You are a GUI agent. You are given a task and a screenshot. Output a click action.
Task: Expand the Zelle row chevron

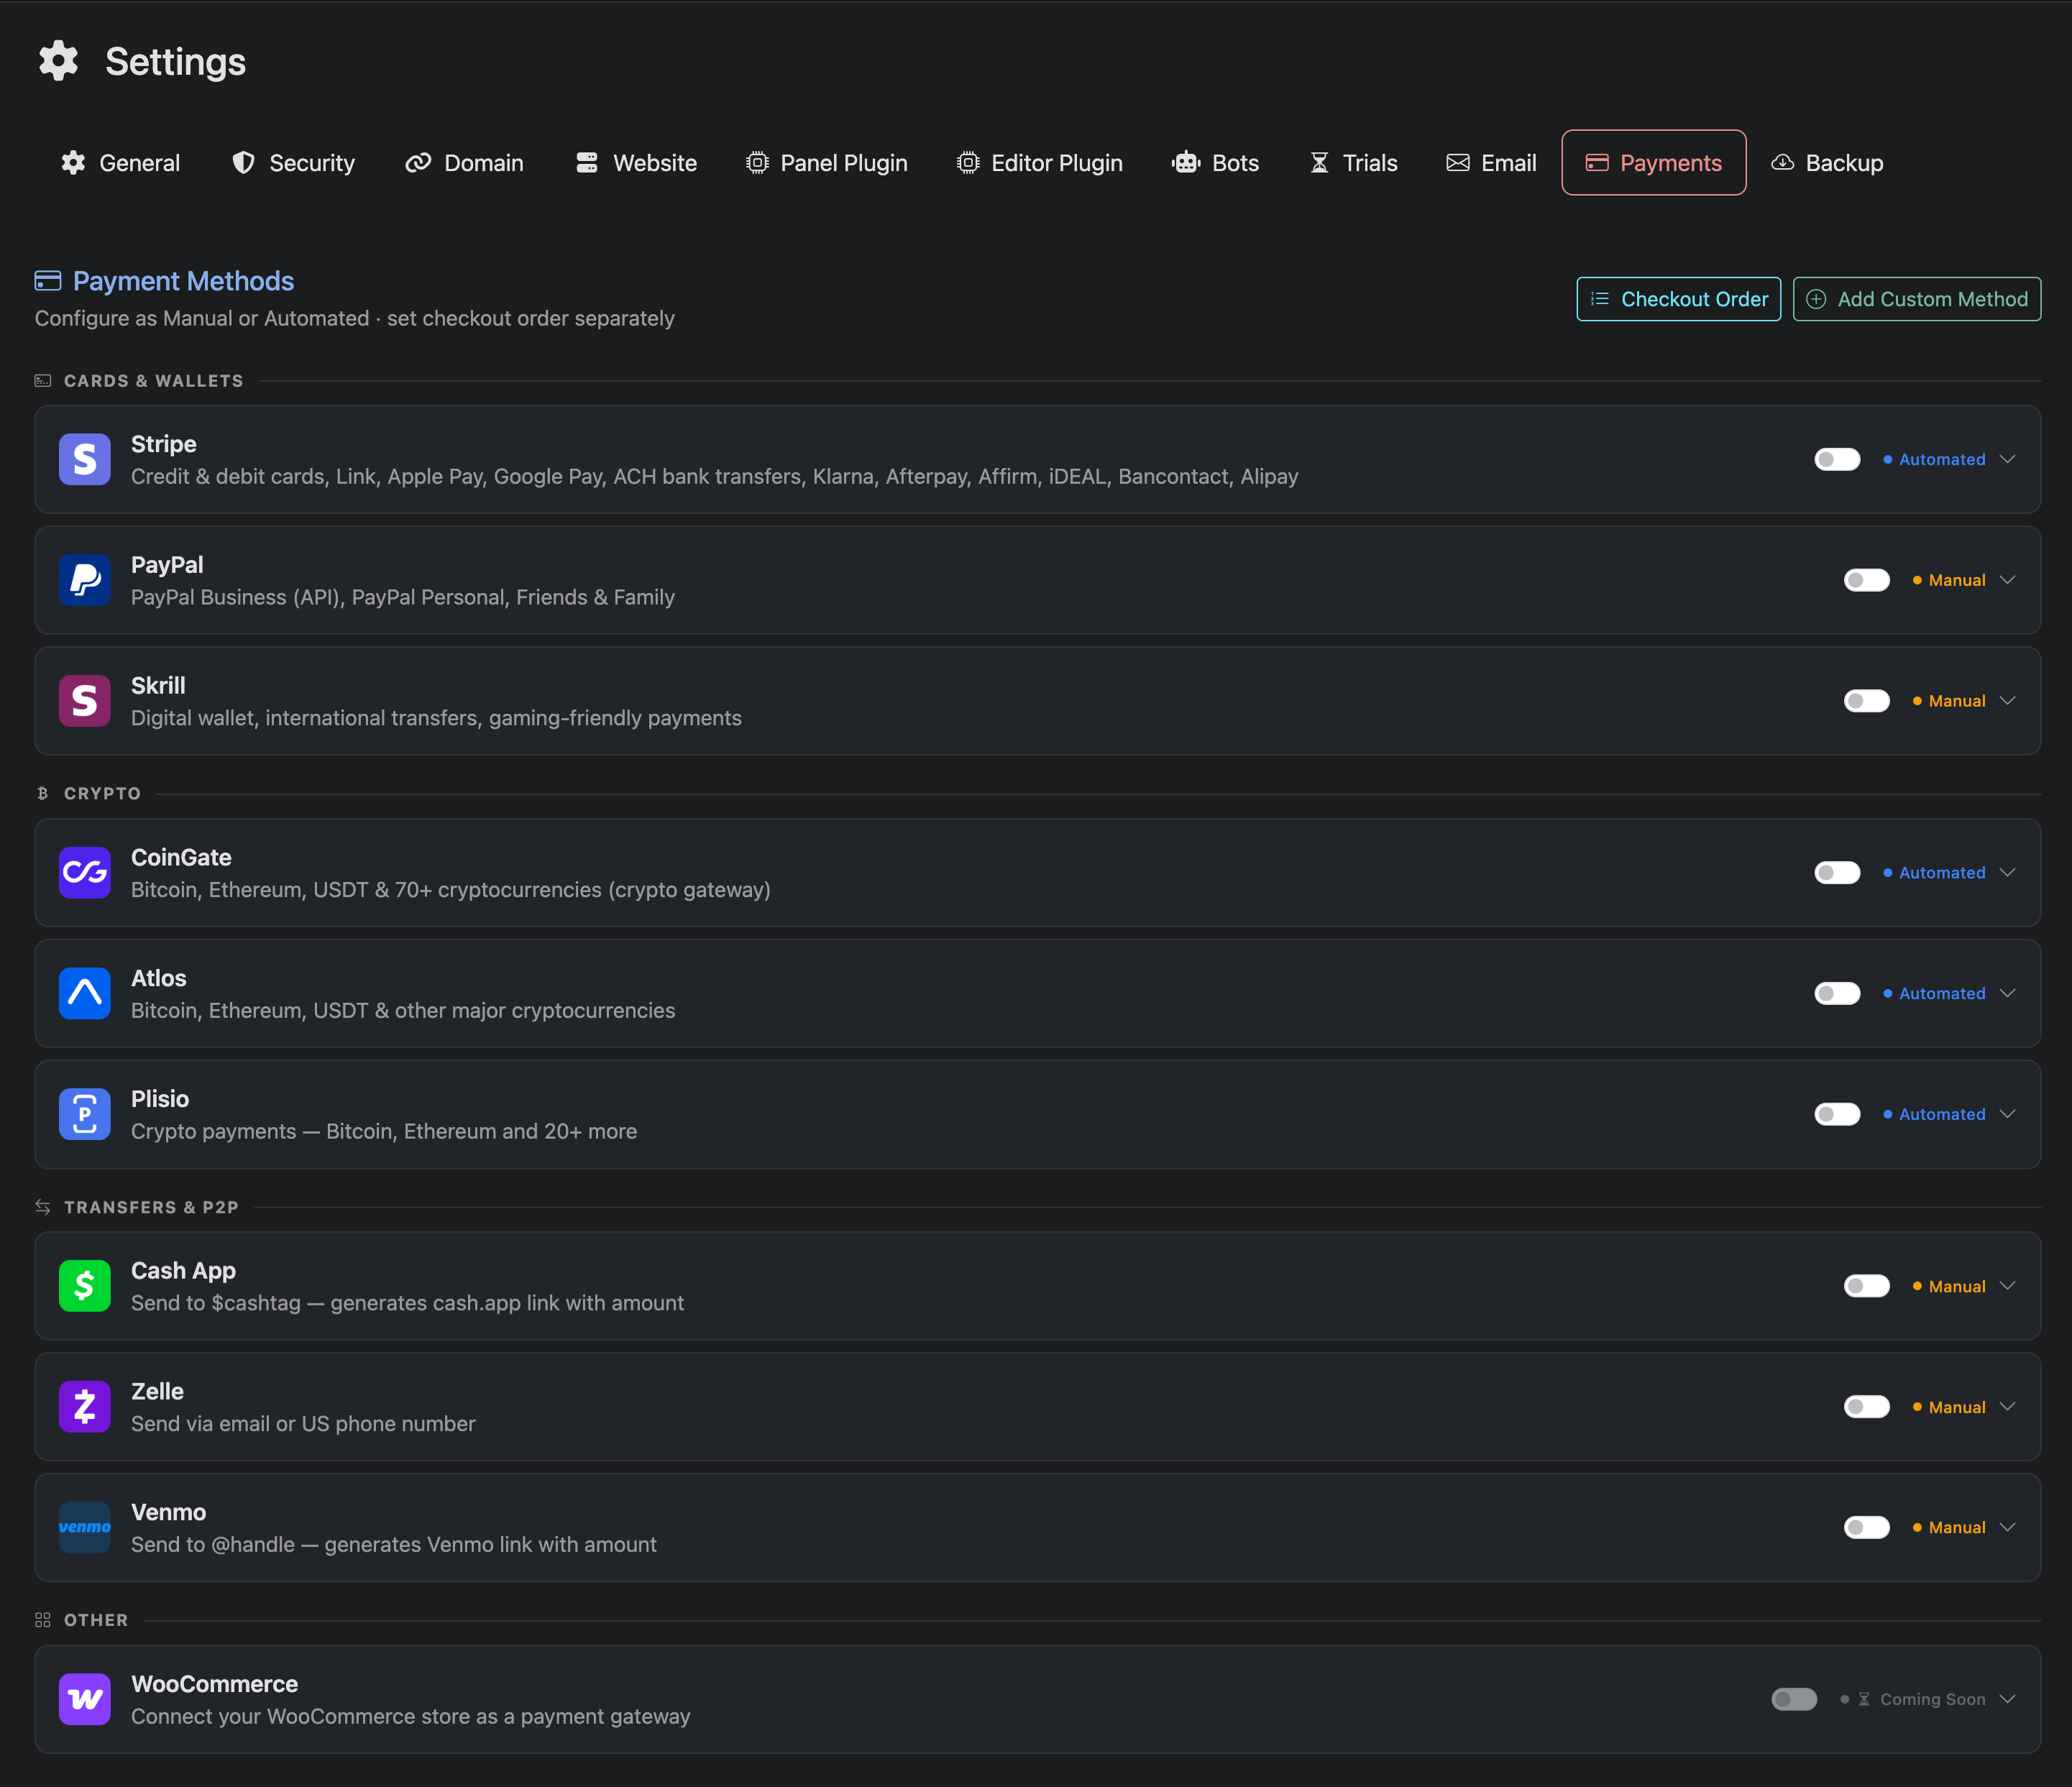click(2007, 1407)
